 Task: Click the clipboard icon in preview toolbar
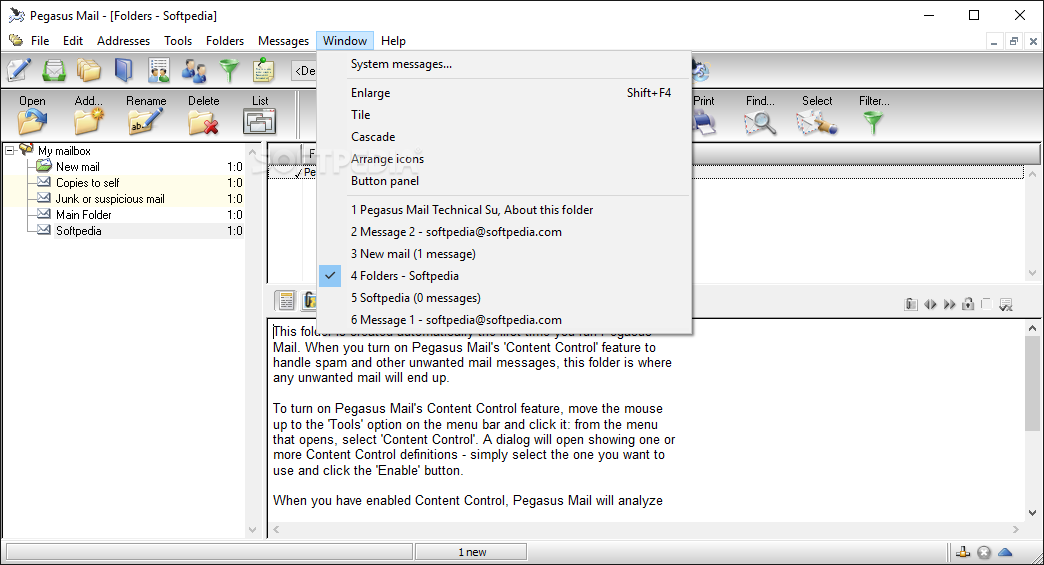911,304
